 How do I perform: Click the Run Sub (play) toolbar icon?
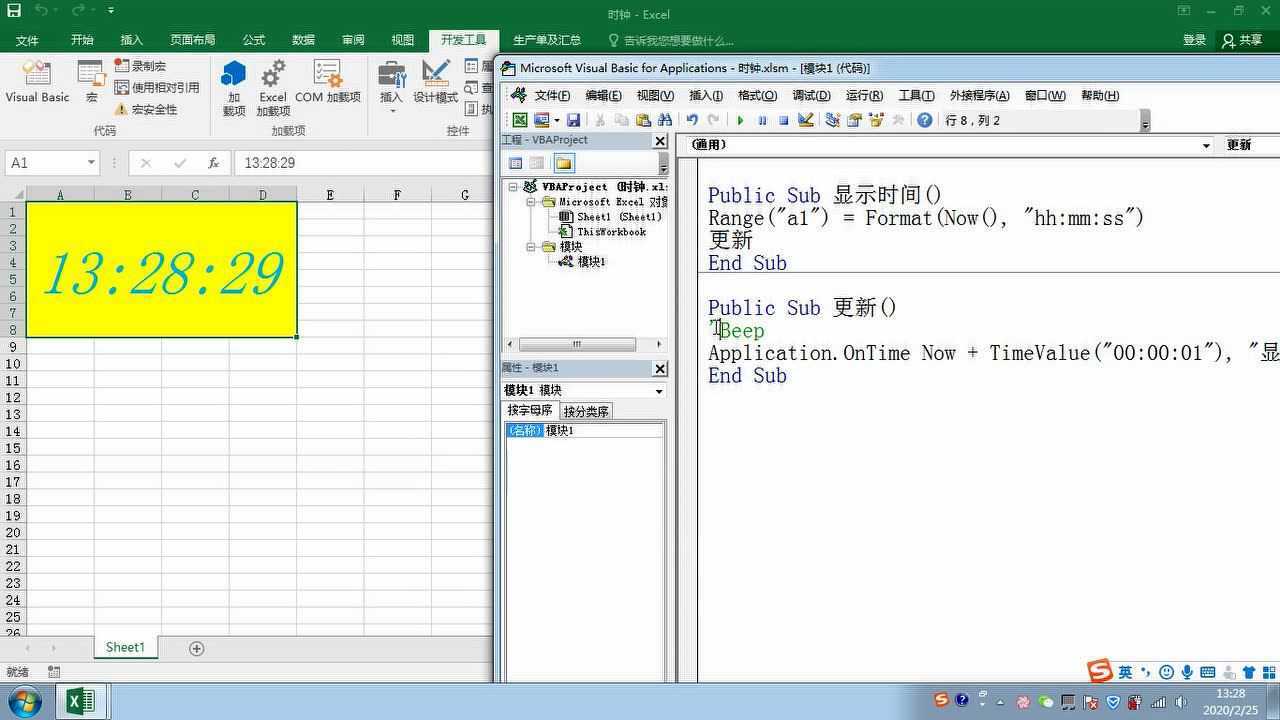pos(740,120)
